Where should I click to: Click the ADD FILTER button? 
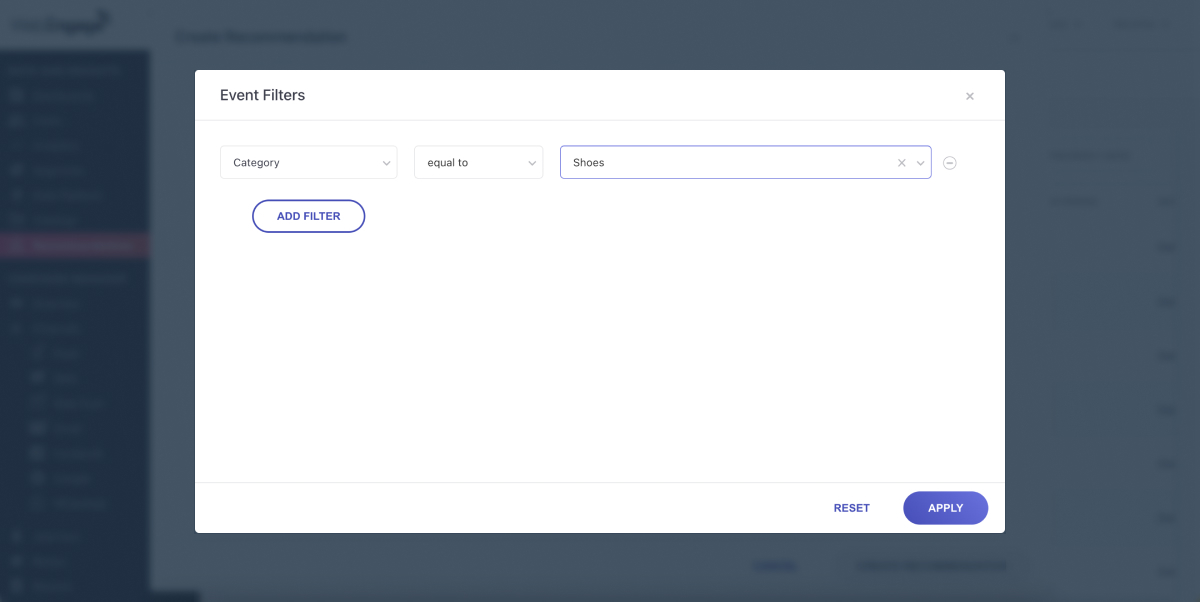[x=308, y=216]
